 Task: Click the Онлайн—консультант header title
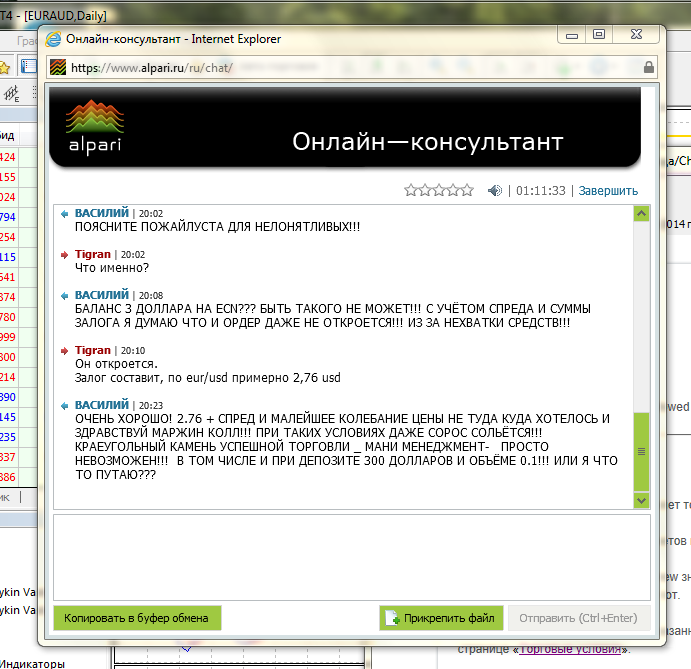click(x=428, y=141)
